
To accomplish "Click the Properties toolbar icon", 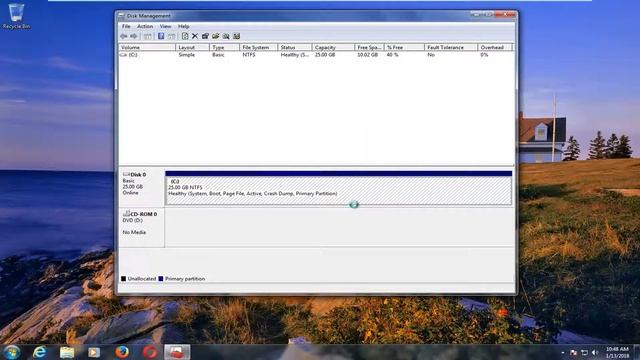I will (205, 36).
